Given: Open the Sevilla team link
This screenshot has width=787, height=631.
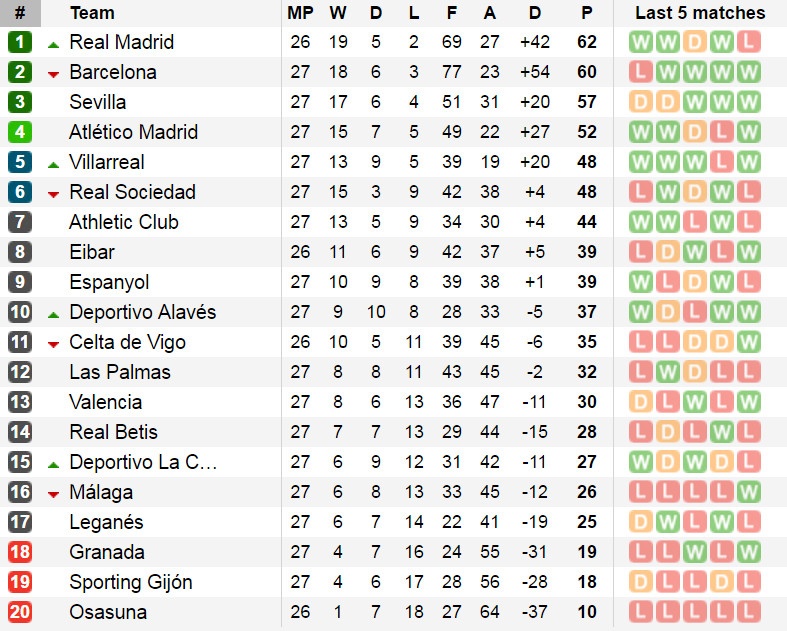Looking at the screenshot, I should tap(97, 102).
